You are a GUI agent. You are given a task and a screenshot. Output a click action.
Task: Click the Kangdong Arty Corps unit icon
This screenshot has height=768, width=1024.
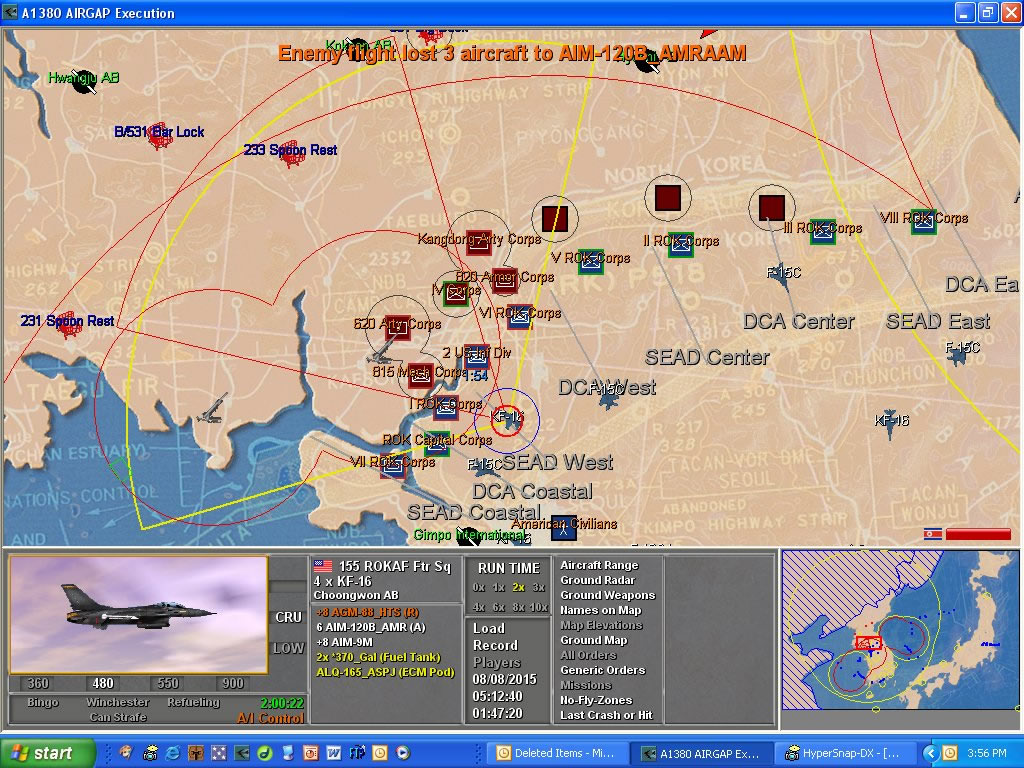coord(479,242)
